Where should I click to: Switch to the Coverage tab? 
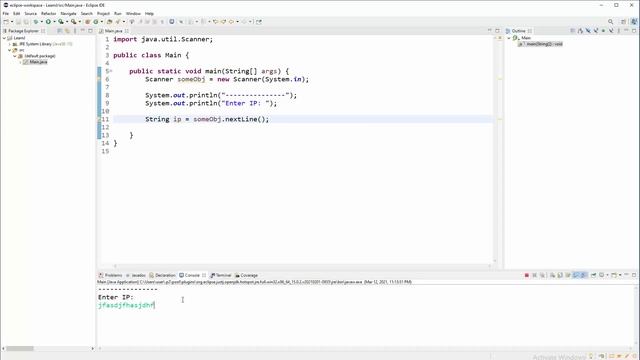pos(247,275)
